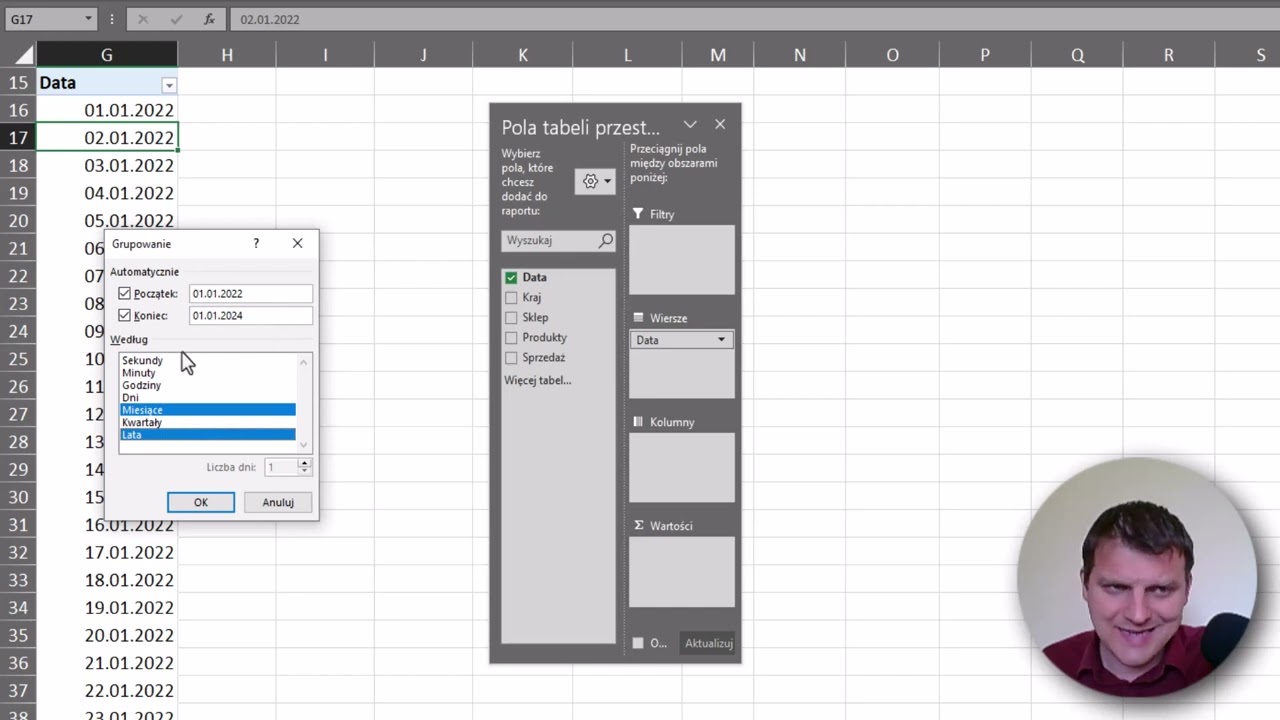Check the Sprzedaż field checkbox
This screenshot has width=1280, height=720.
pyautogui.click(x=511, y=357)
